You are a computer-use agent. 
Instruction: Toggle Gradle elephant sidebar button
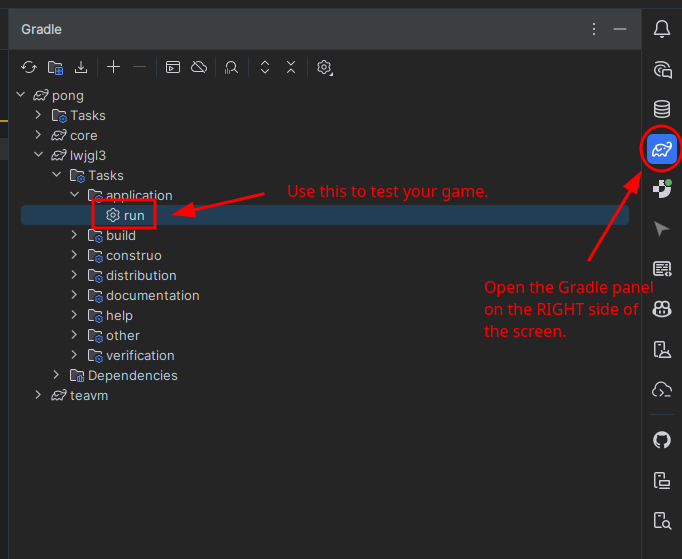662,149
